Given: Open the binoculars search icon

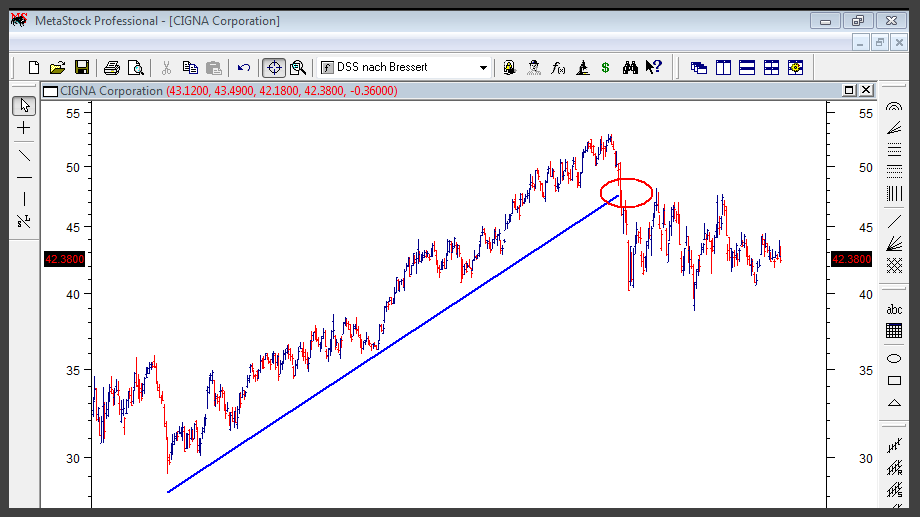Looking at the screenshot, I should [630, 67].
